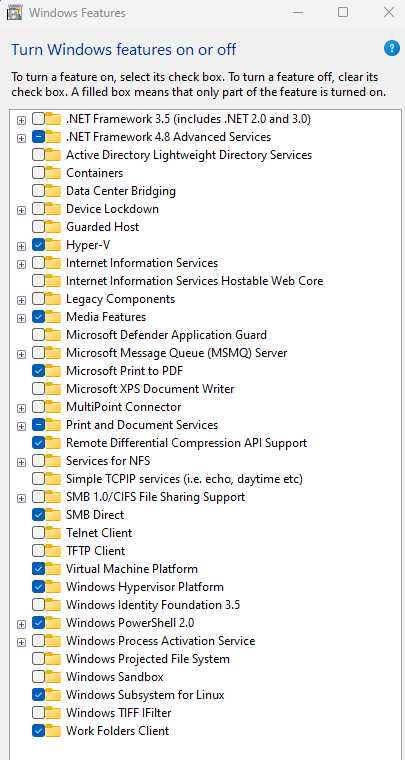Screen dimensions: 405x760
Task: Uncheck Microsoft Print to PDF
Action: pos(38,371)
